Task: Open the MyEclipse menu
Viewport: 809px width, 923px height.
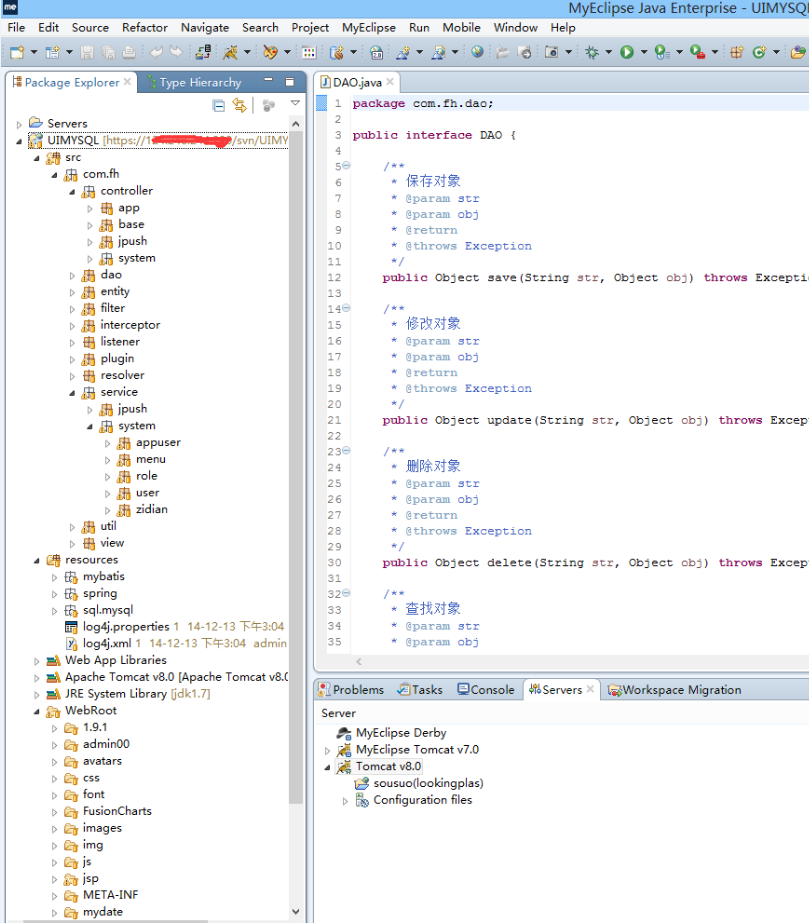Action: [369, 28]
